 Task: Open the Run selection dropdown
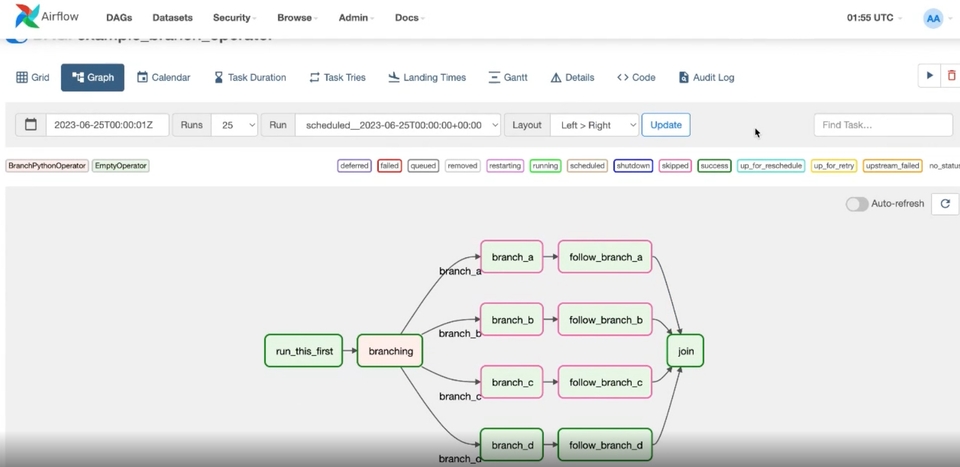(398, 125)
